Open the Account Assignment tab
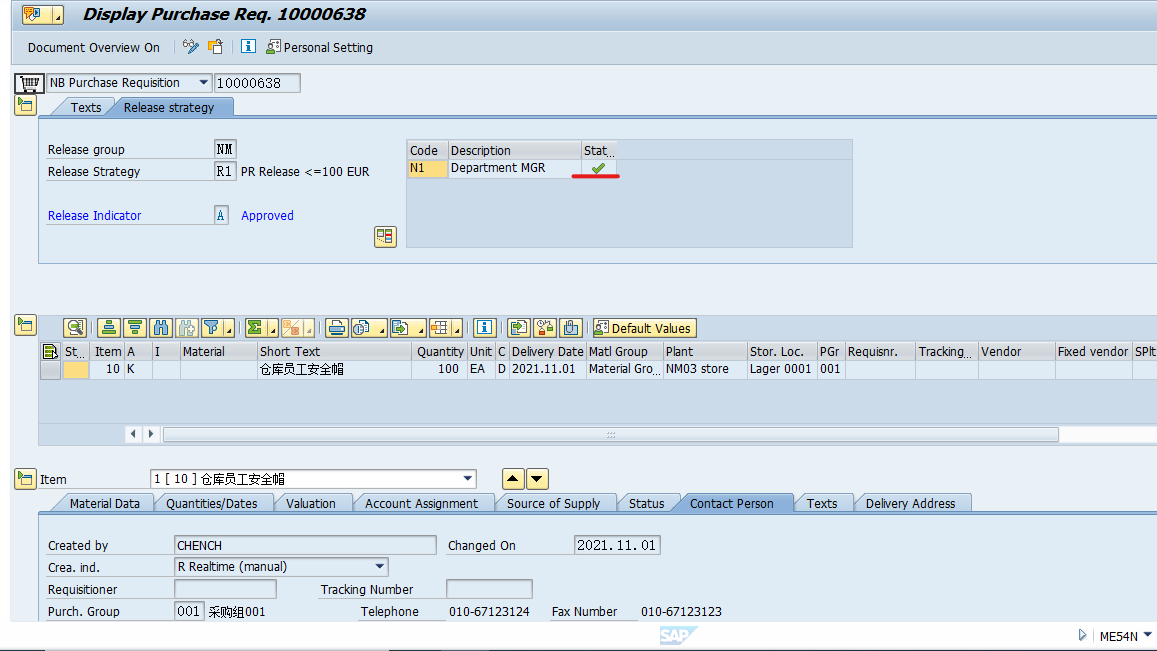 tap(421, 503)
